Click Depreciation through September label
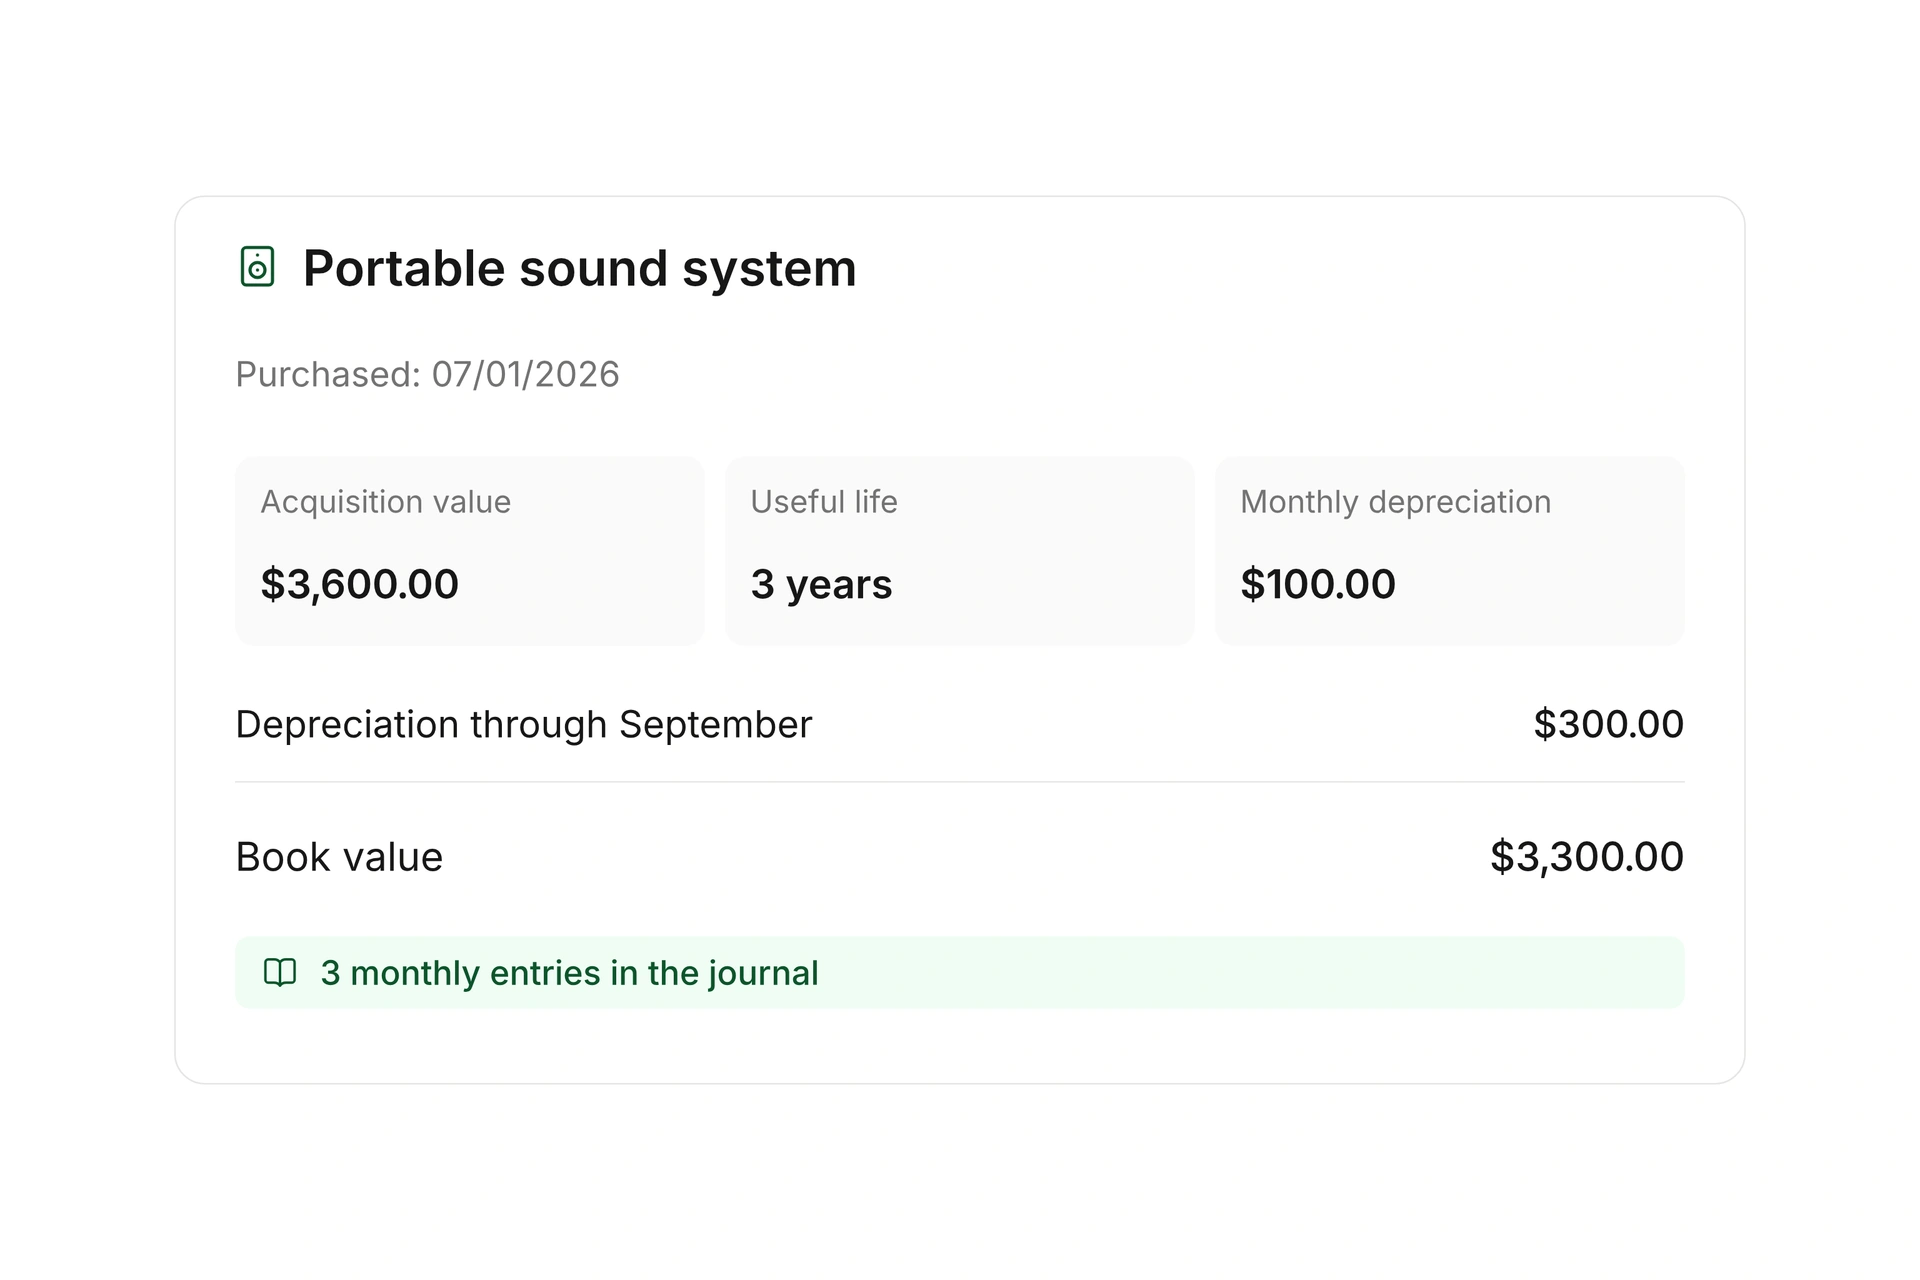The image size is (1920, 1280). coord(523,724)
